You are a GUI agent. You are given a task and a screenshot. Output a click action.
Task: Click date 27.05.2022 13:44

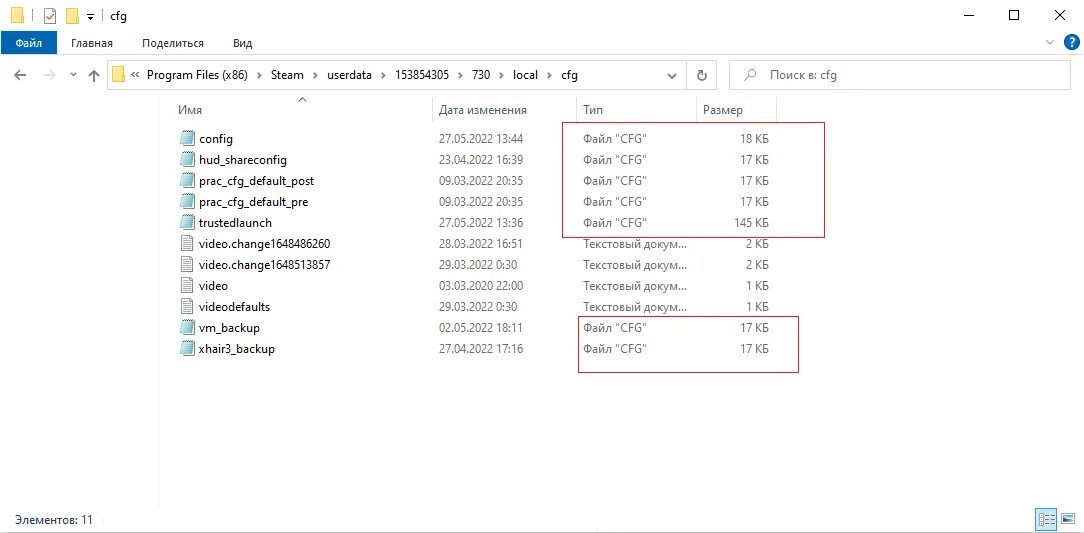pyautogui.click(x=481, y=139)
